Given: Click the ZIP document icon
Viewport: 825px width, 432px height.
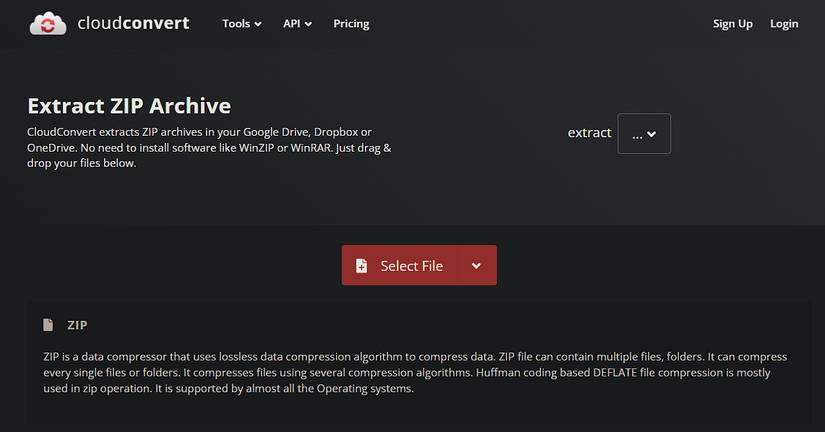Looking at the screenshot, I should (x=48, y=325).
